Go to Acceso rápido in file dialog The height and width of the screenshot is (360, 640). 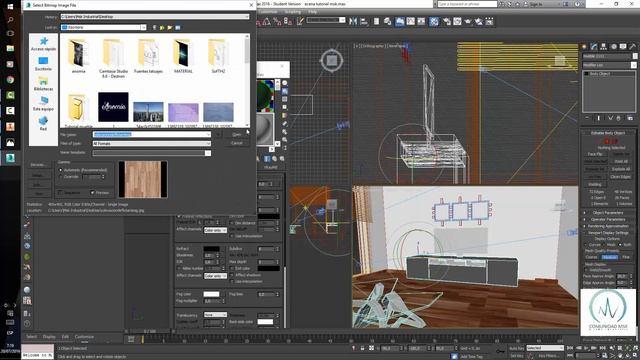43,44
